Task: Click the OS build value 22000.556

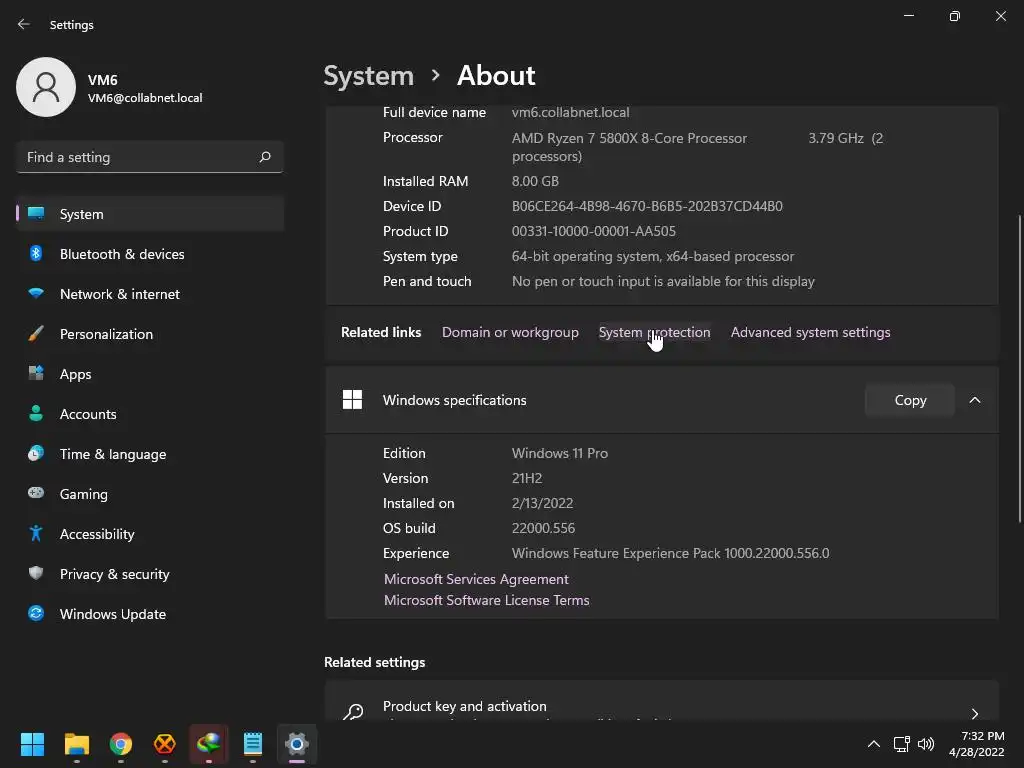Action: tap(543, 528)
